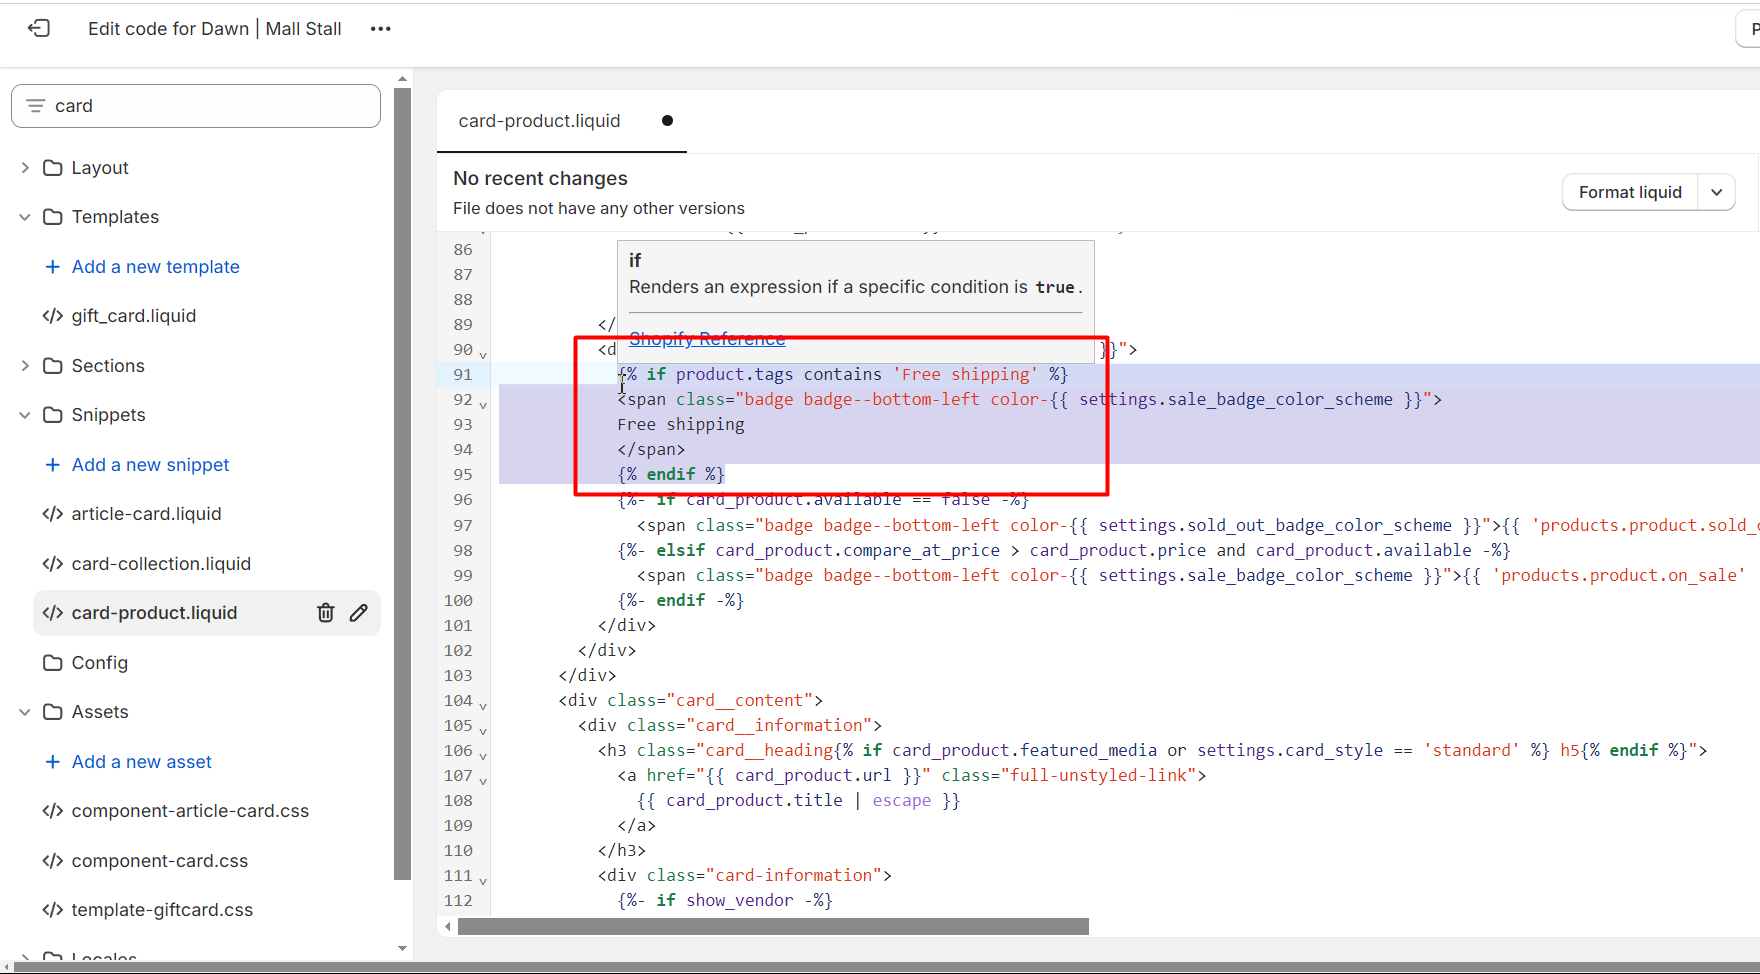Image resolution: width=1760 pixels, height=974 pixels.
Task: Fold code at line 92
Action: click(483, 405)
